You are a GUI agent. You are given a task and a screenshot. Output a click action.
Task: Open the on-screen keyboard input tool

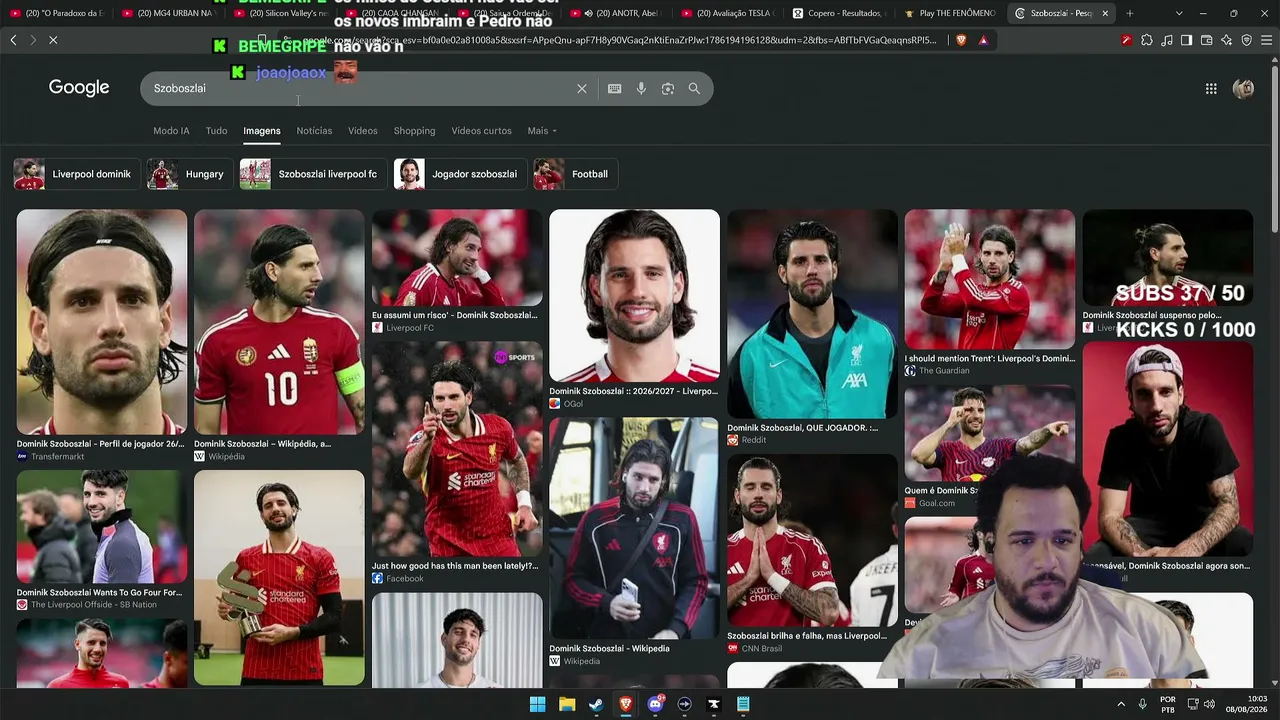click(615, 89)
